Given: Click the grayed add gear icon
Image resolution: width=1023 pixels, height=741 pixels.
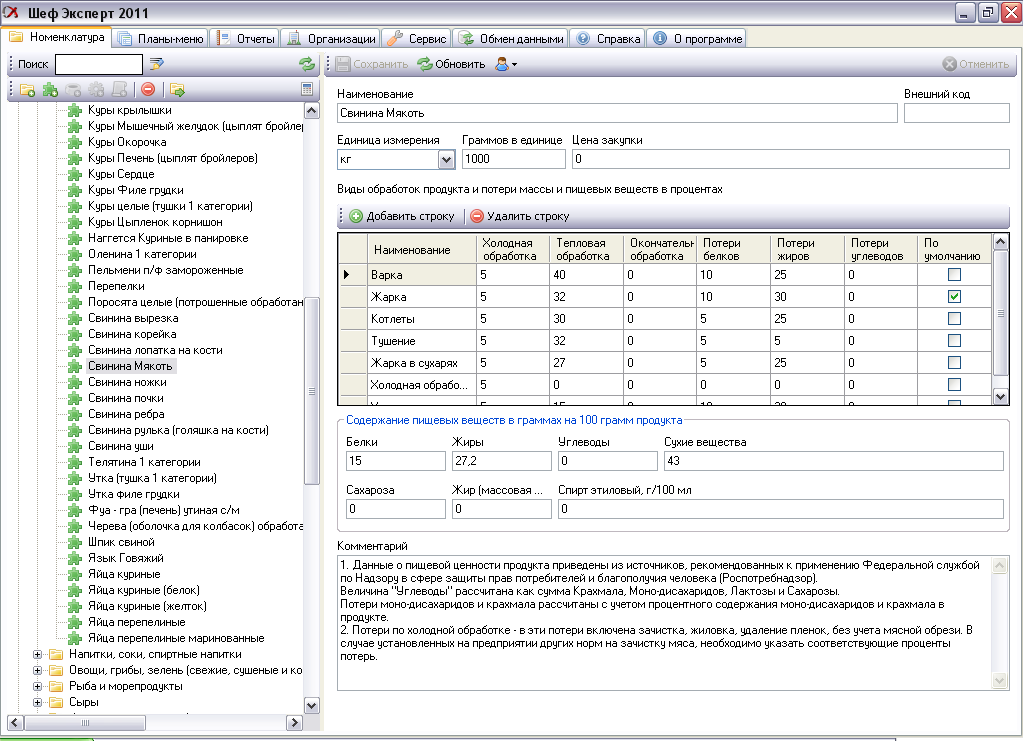Looking at the screenshot, I should pos(97,90).
